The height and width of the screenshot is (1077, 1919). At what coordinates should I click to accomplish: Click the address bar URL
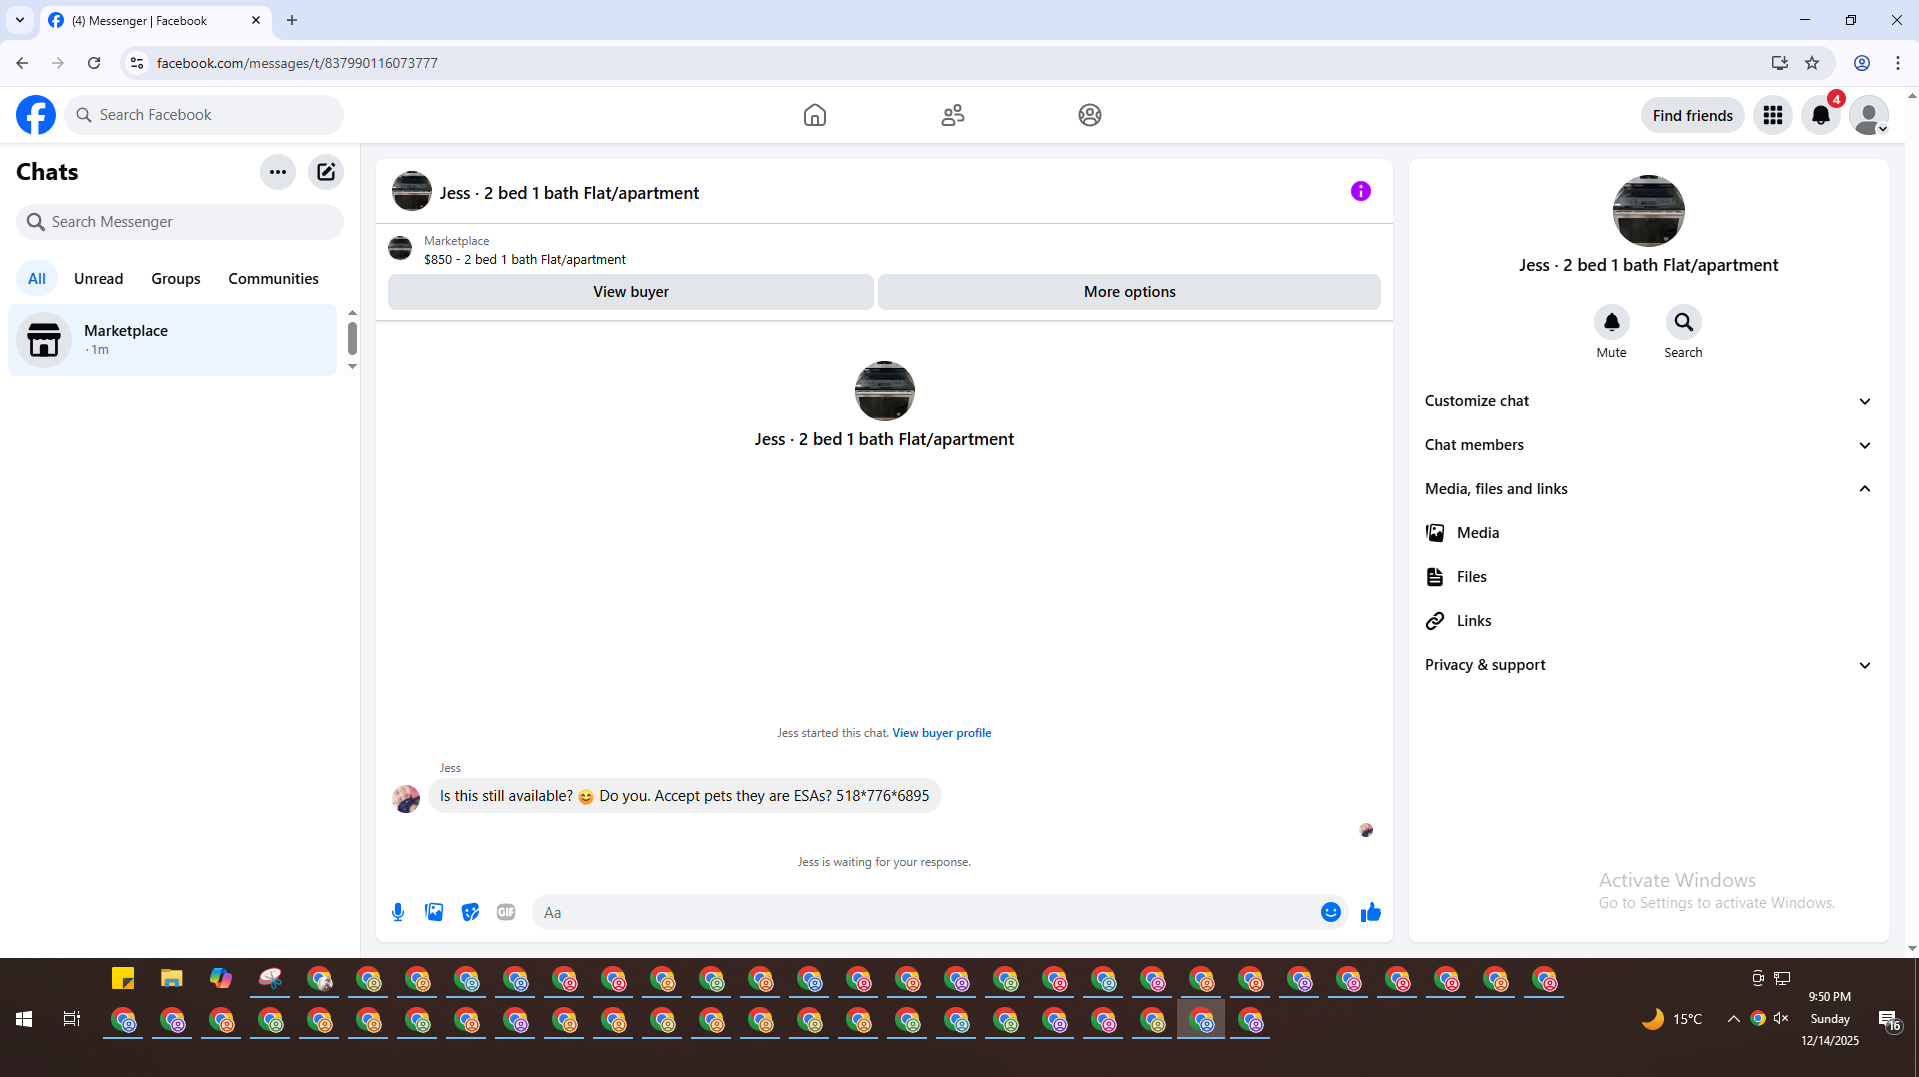(297, 63)
